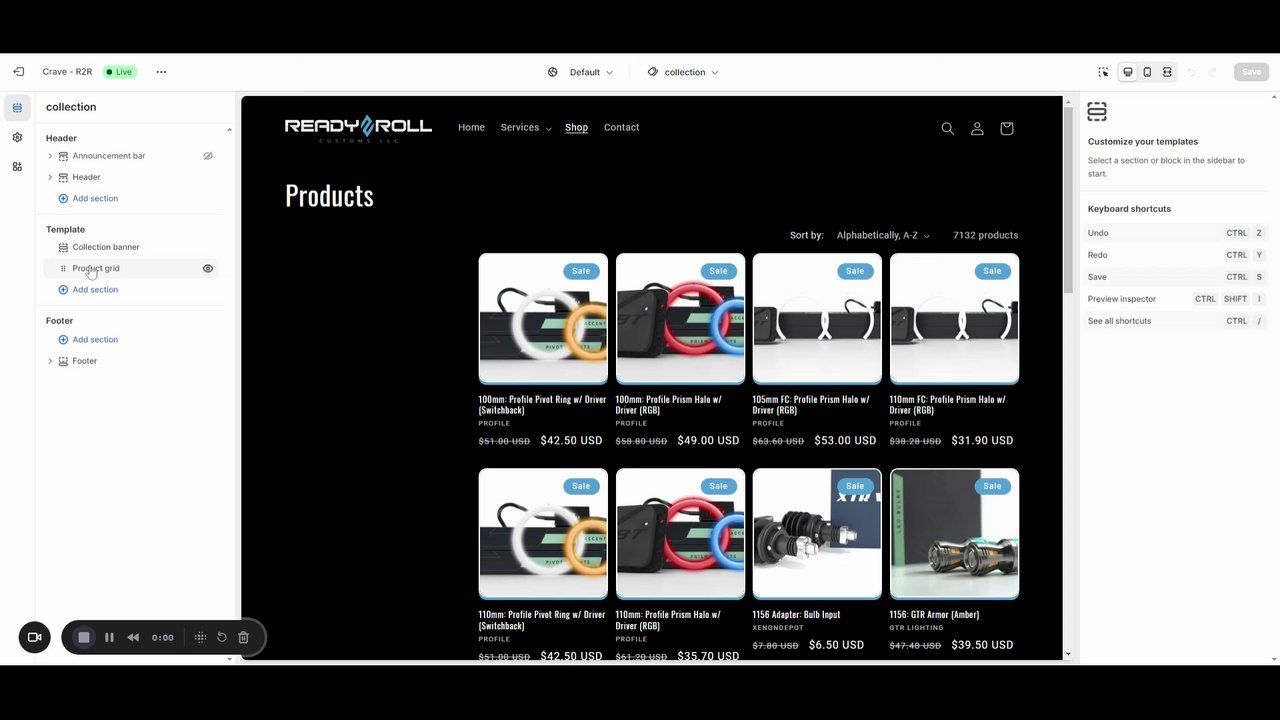
Task: Open Theme settings gear in left rail
Action: [17, 137]
